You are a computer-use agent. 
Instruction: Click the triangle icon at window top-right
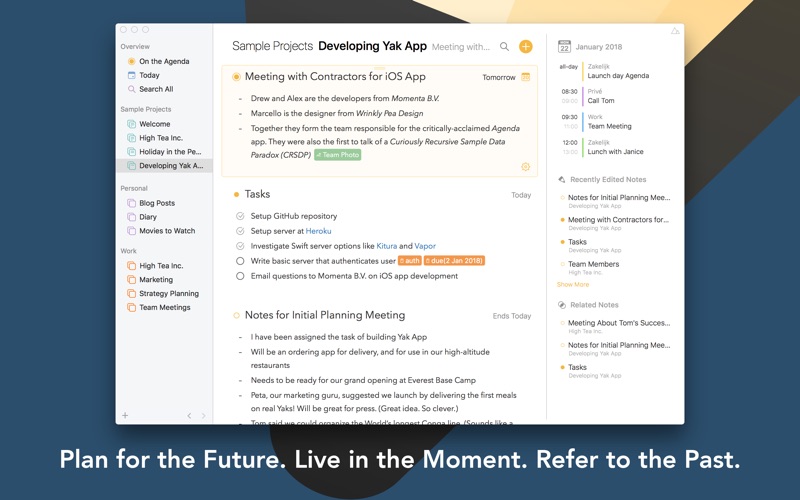click(x=675, y=31)
